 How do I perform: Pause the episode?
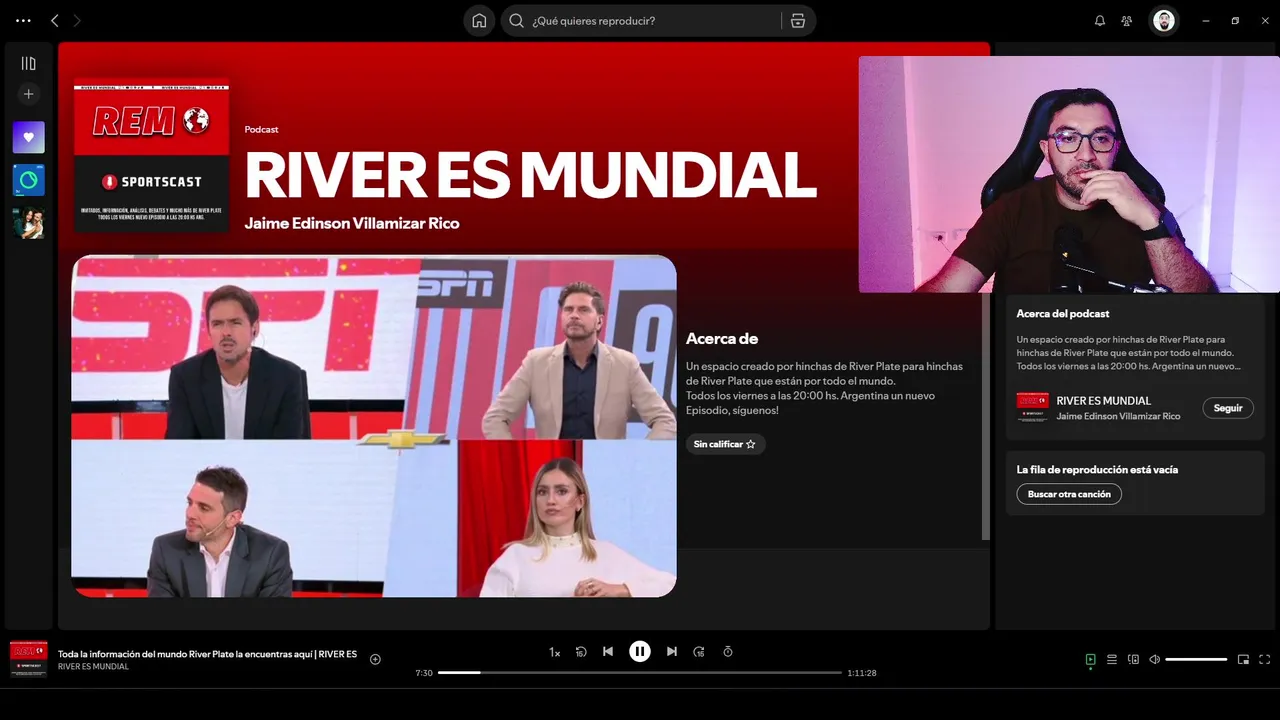tap(640, 652)
